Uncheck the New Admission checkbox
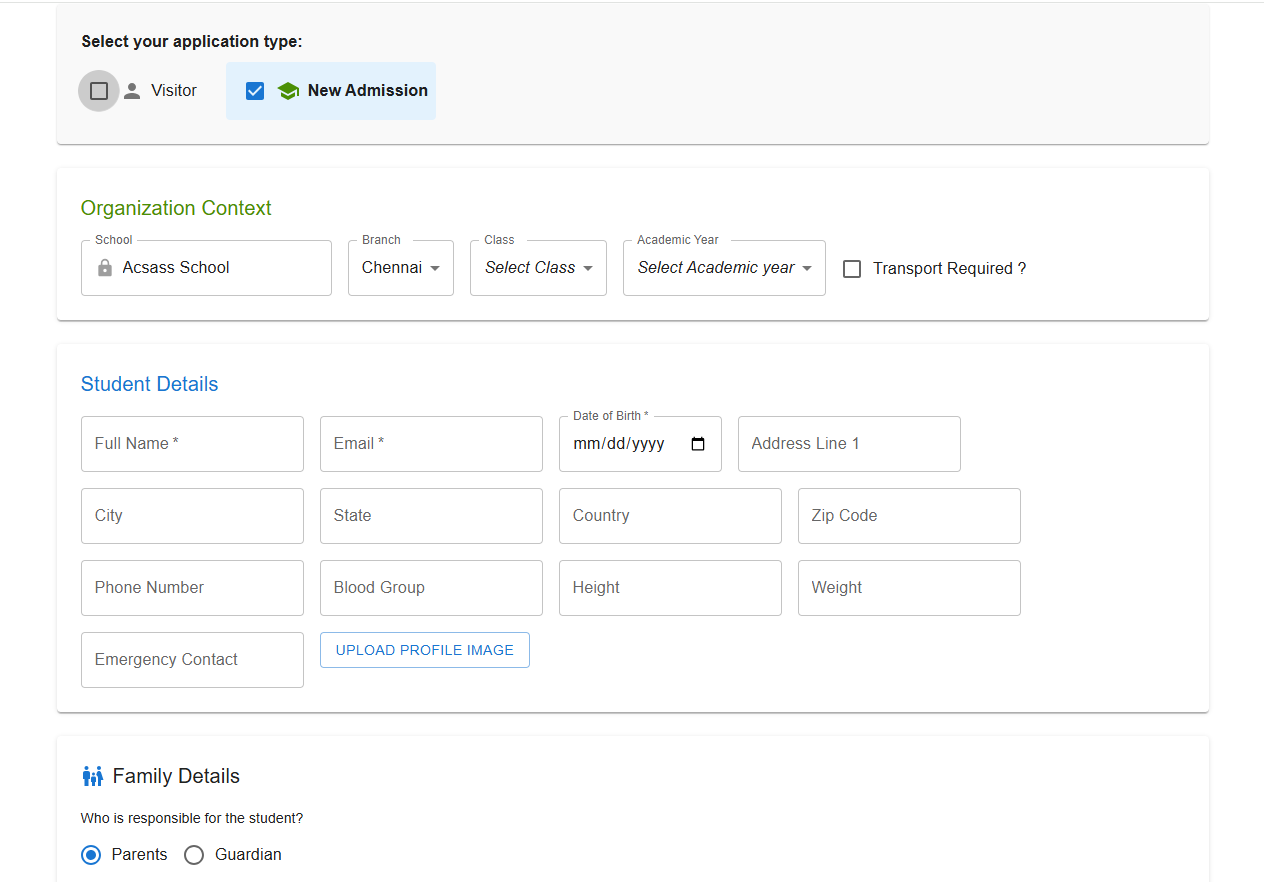Image resolution: width=1264 pixels, height=882 pixels. (255, 91)
